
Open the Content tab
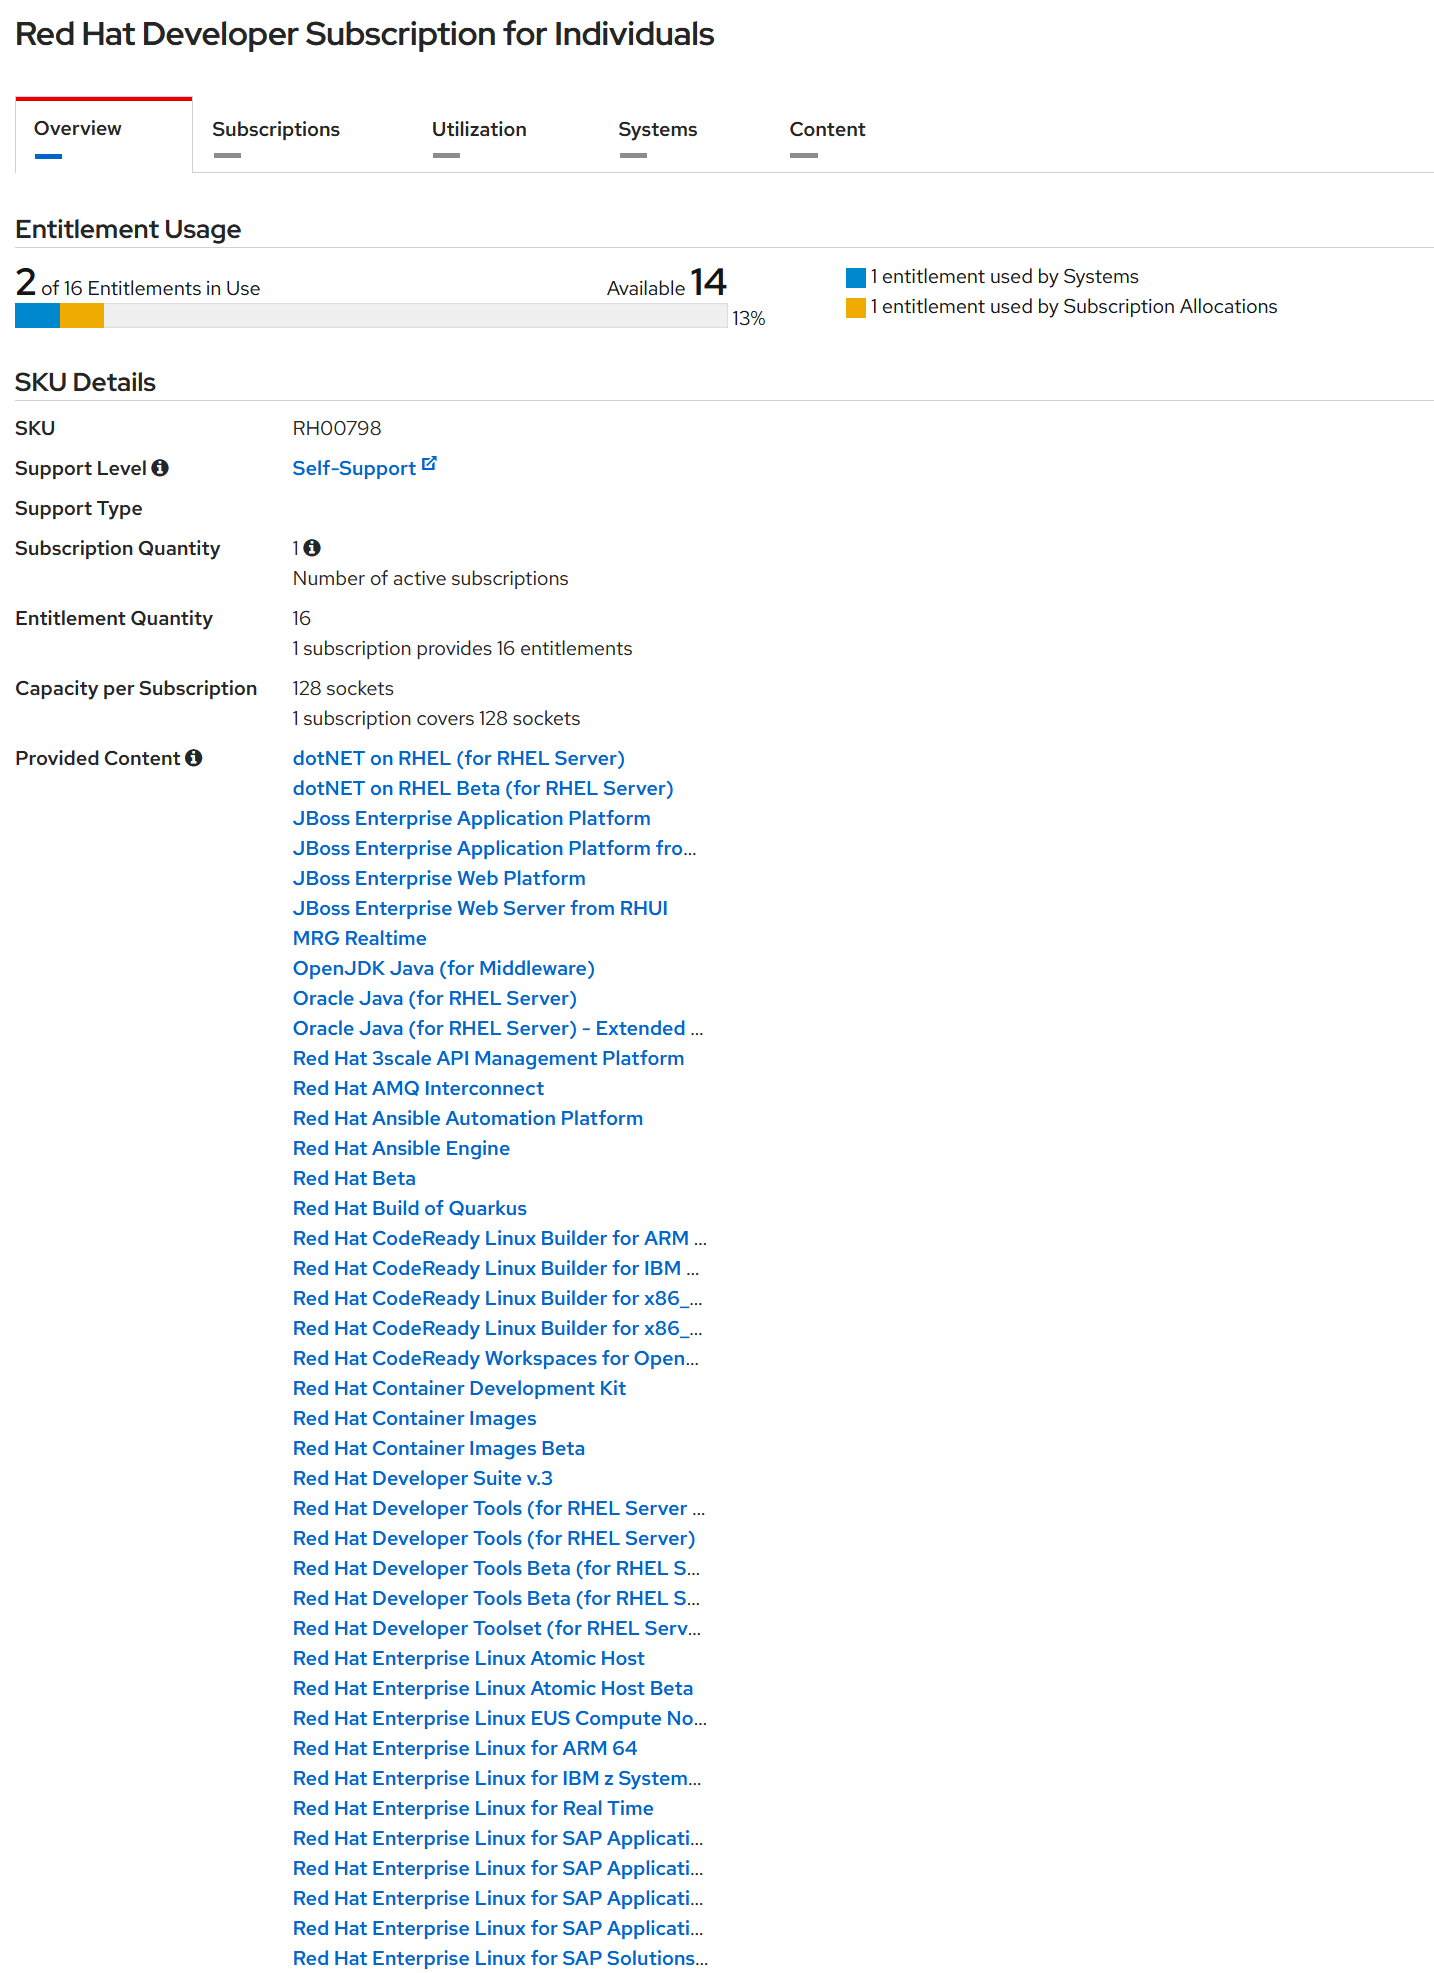827,129
